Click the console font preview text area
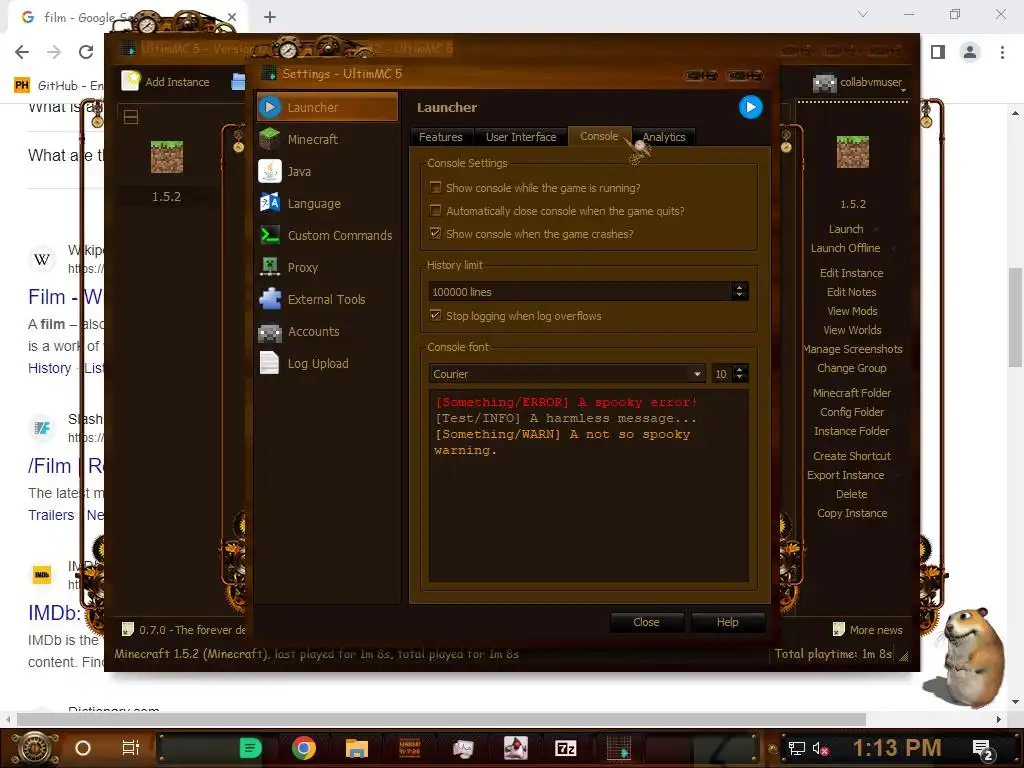The height and width of the screenshot is (768, 1024). tap(588, 487)
